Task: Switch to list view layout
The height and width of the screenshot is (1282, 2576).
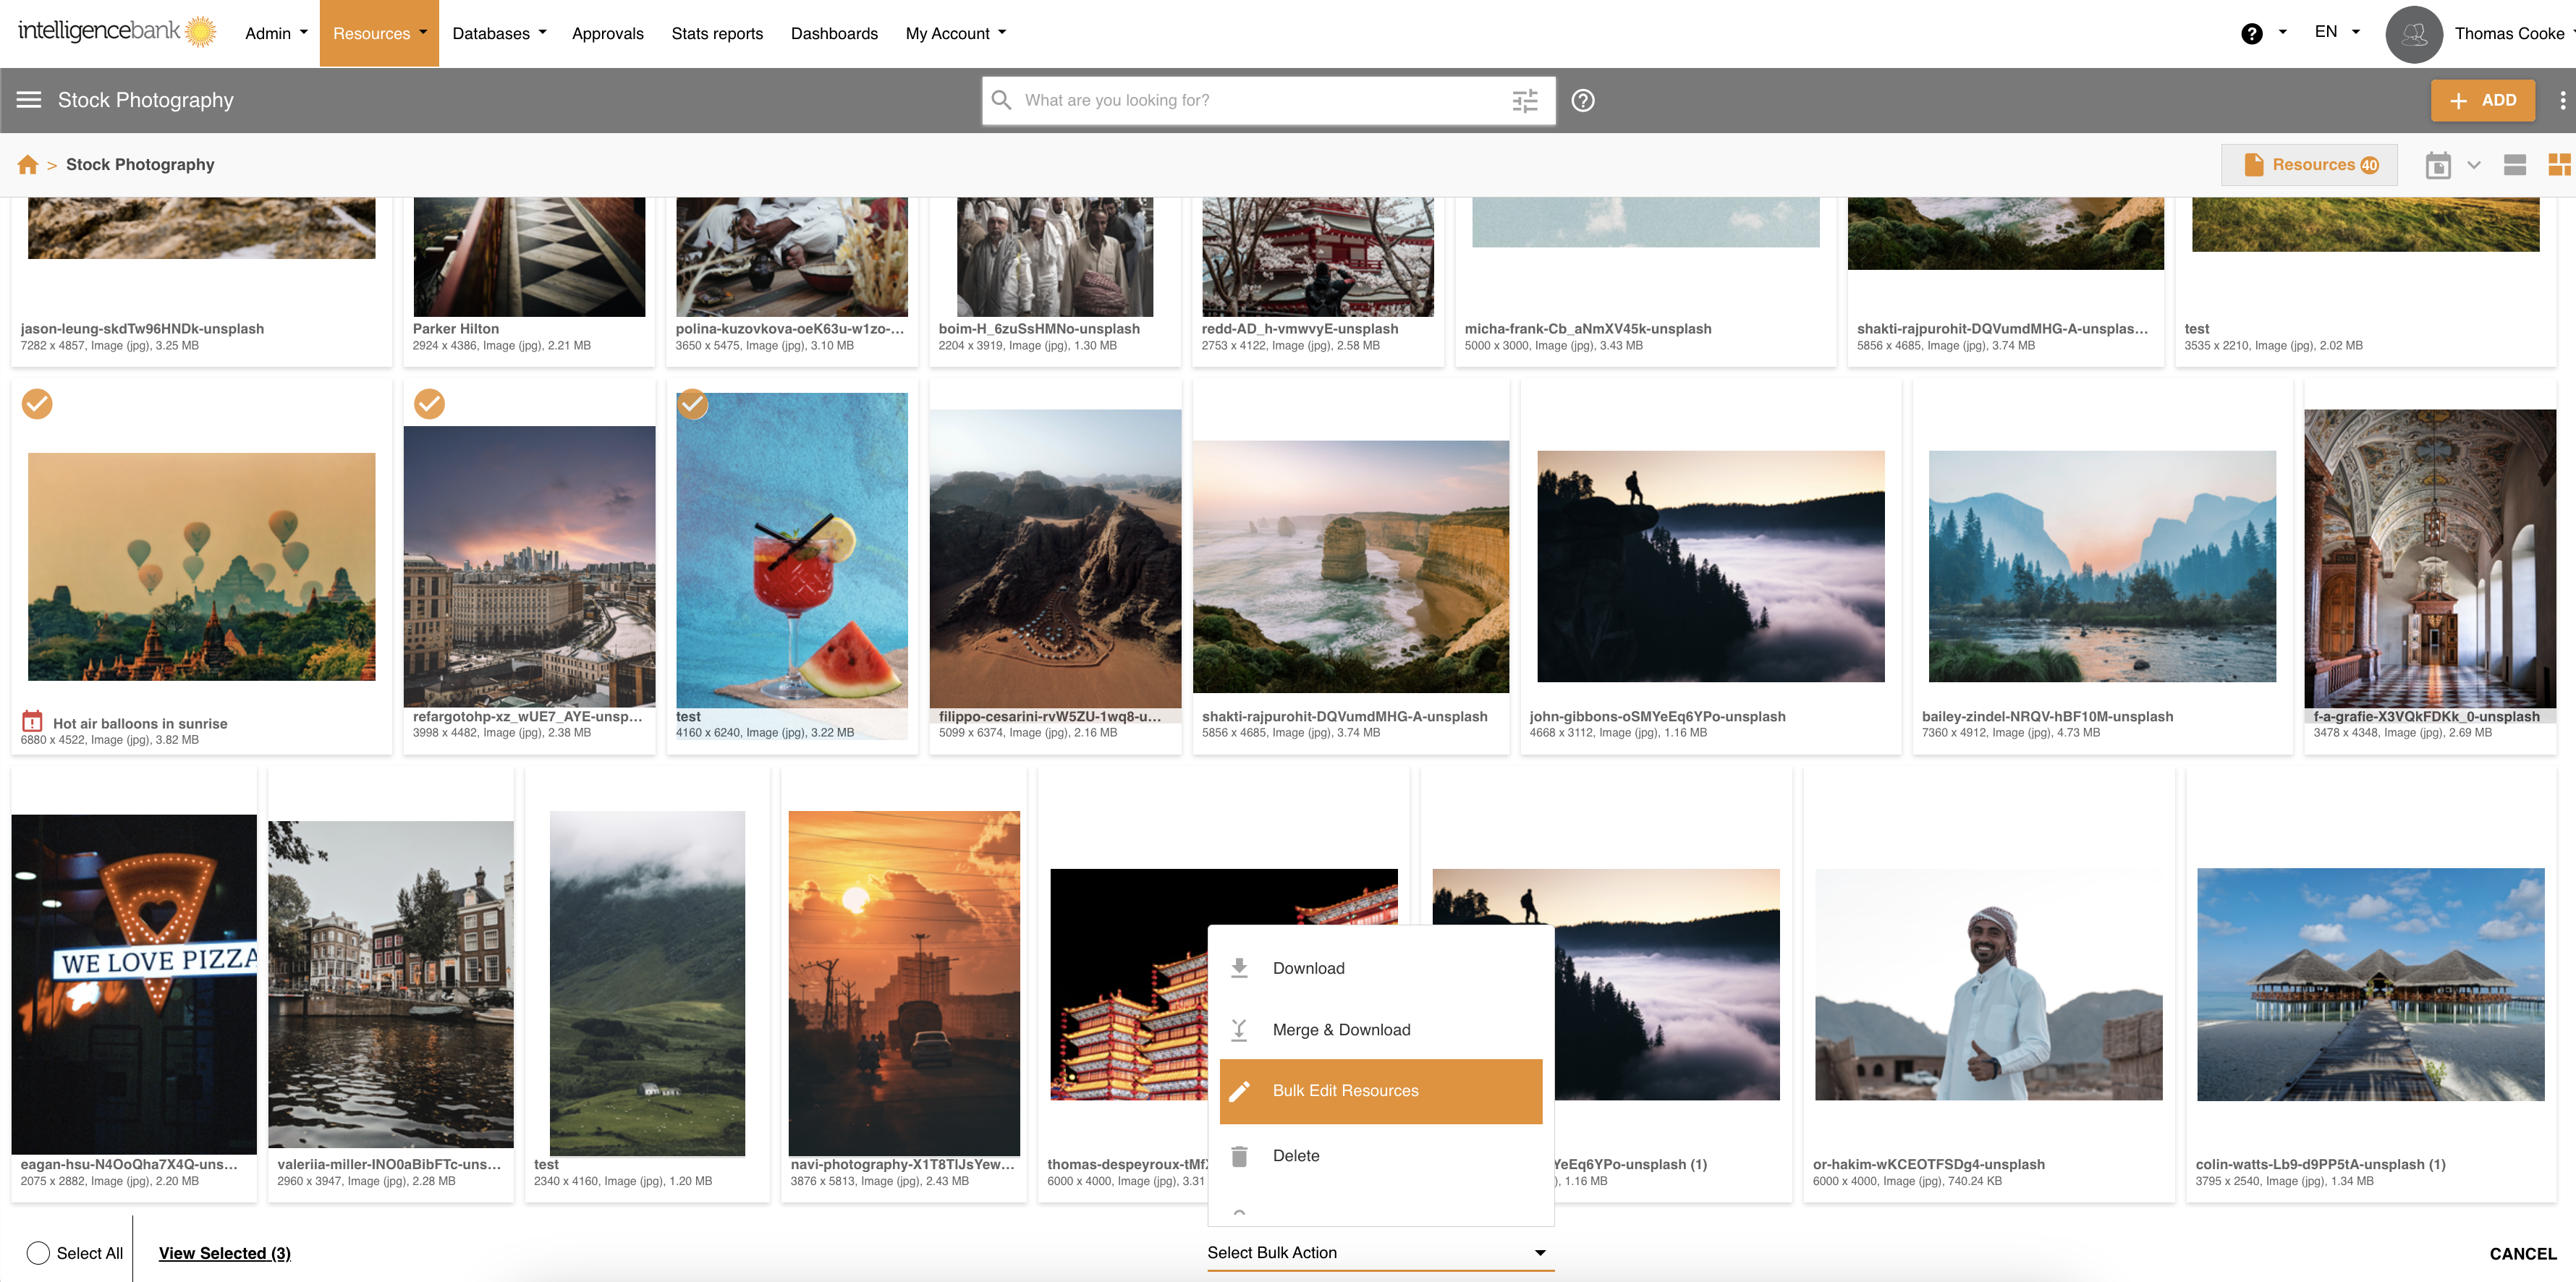Action: point(2514,165)
